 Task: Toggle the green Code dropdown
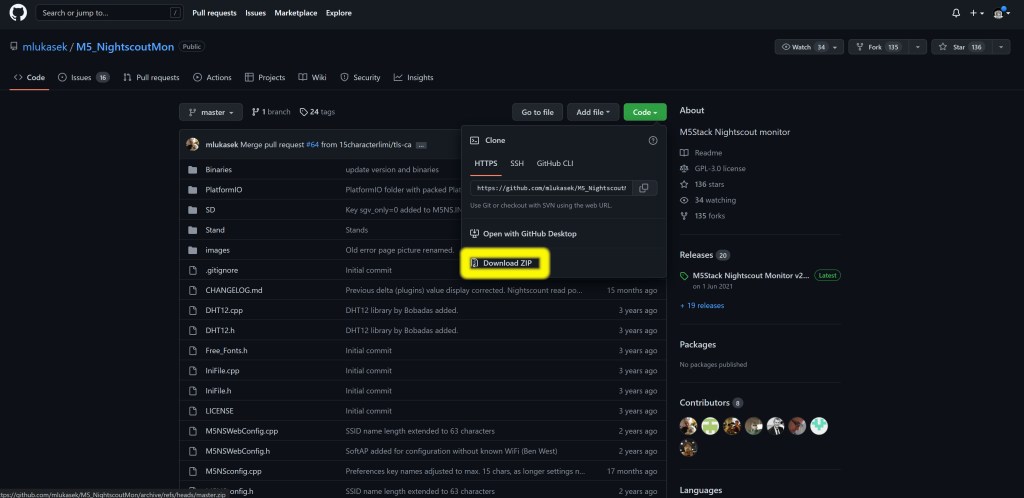coord(644,112)
